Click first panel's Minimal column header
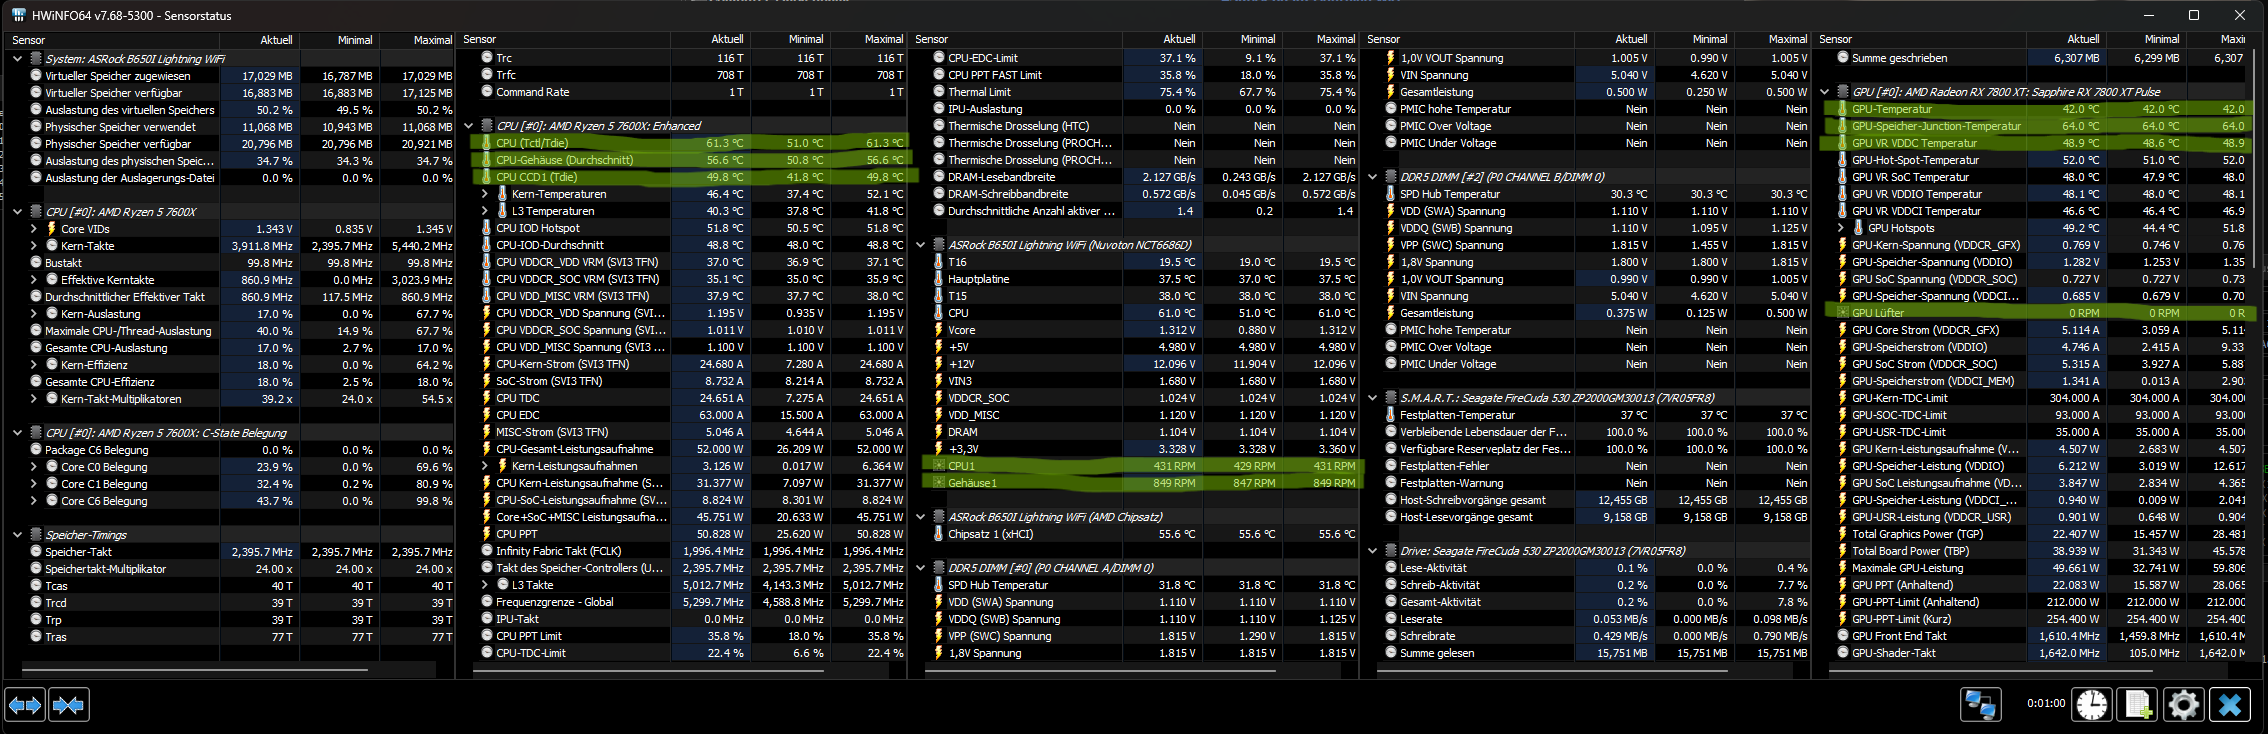Screen dimensions: 2268x734 (339, 40)
